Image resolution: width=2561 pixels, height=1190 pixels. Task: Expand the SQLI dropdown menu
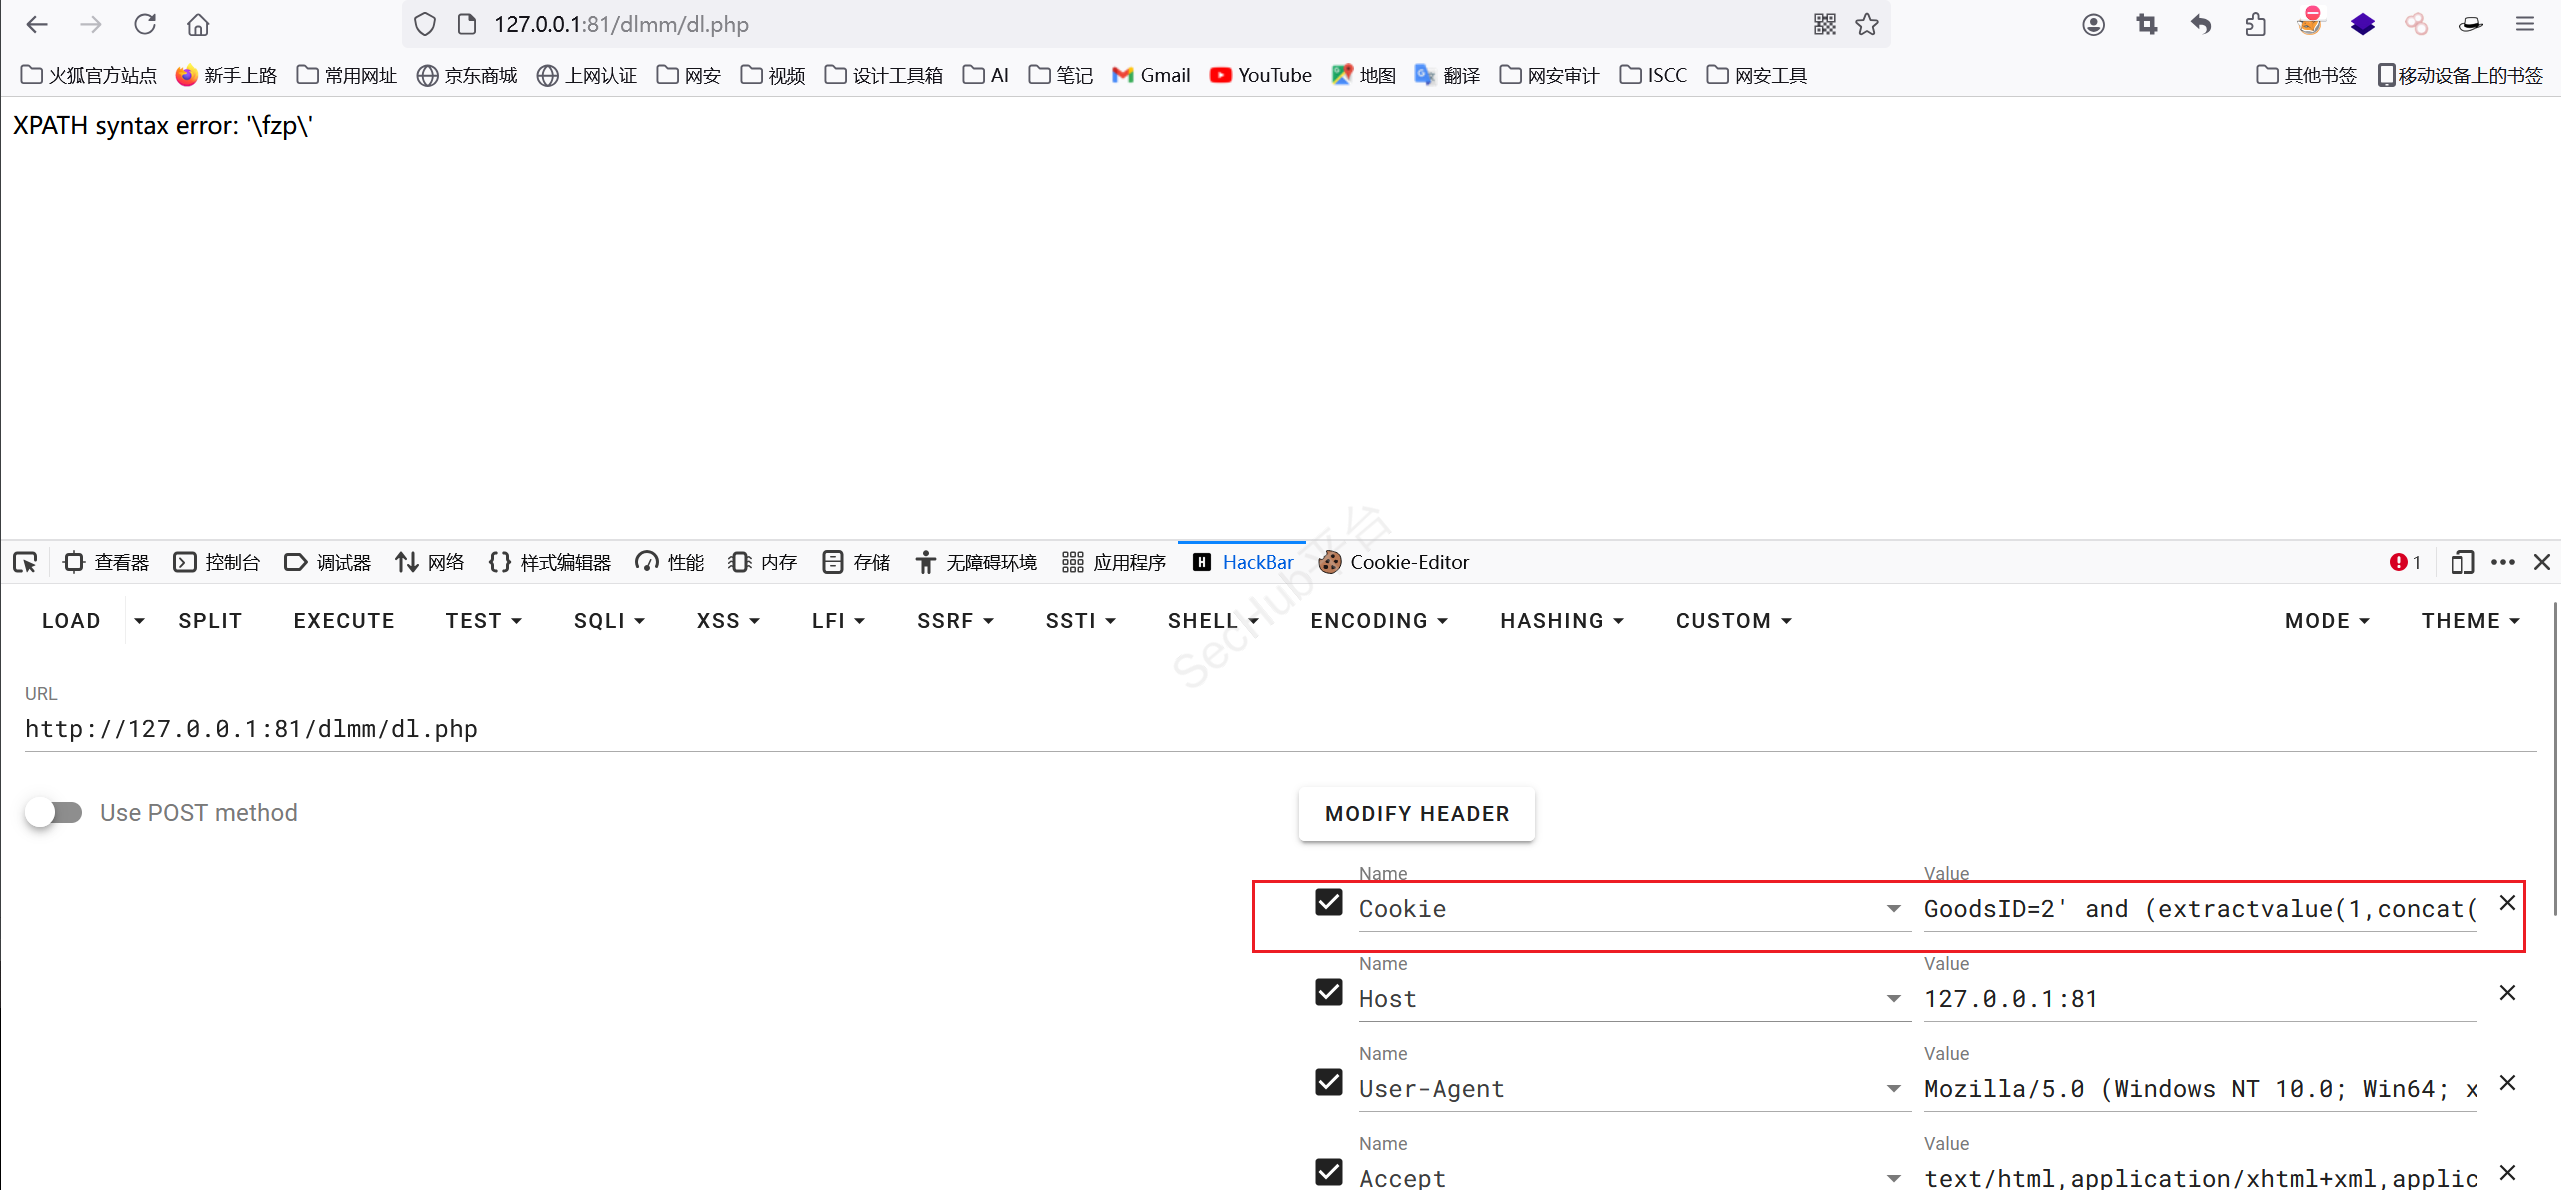[x=609, y=621]
